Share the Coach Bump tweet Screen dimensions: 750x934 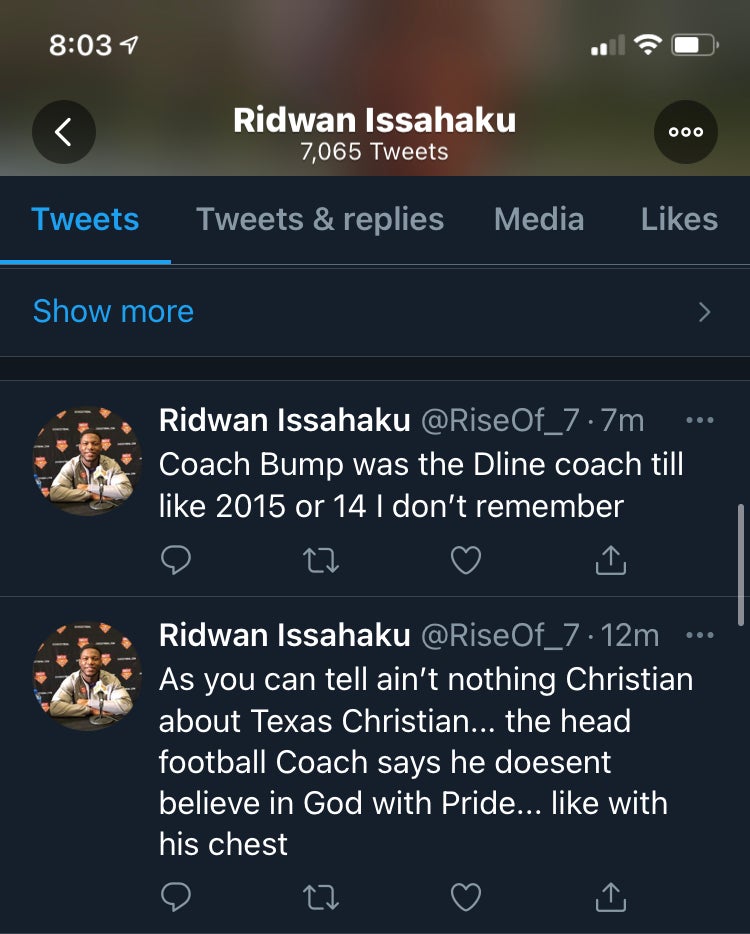[610, 562]
